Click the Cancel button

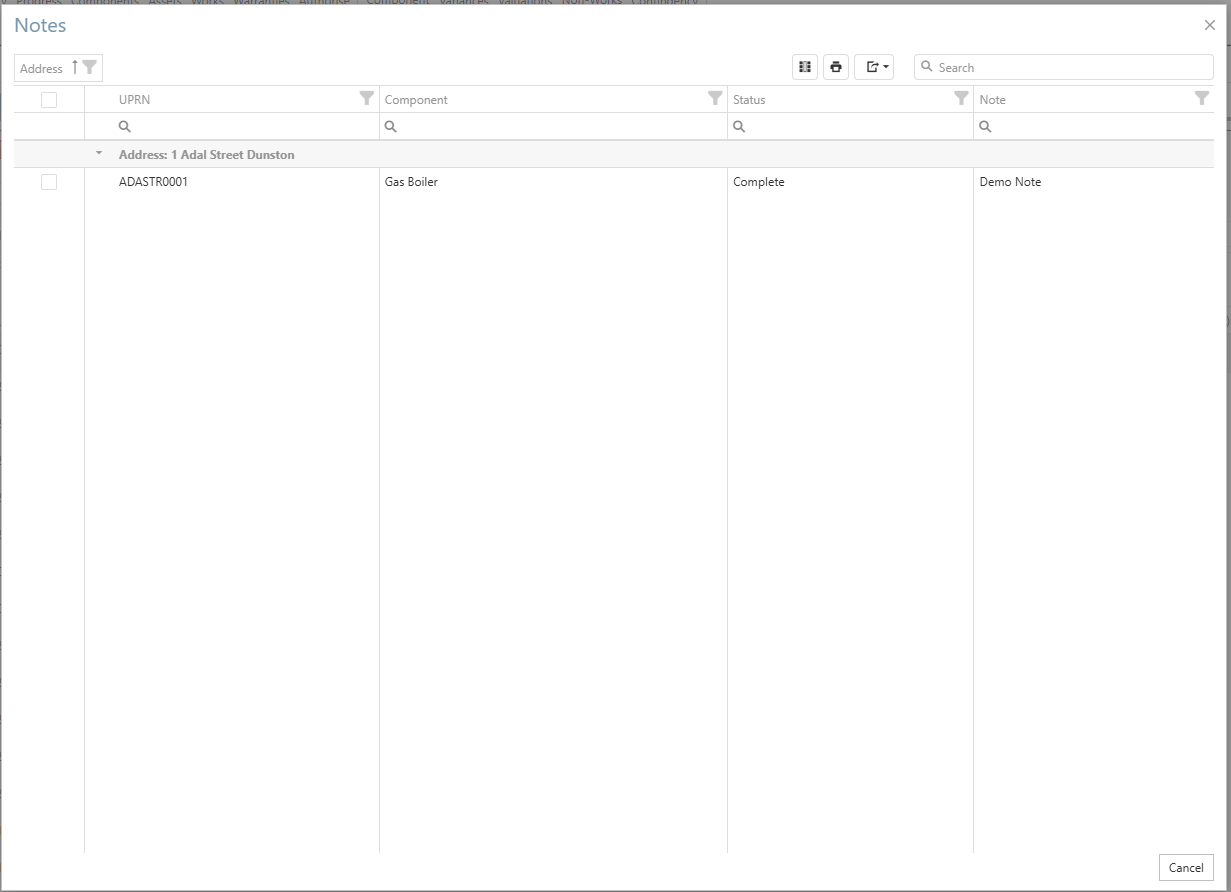(x=1186, y=867)
